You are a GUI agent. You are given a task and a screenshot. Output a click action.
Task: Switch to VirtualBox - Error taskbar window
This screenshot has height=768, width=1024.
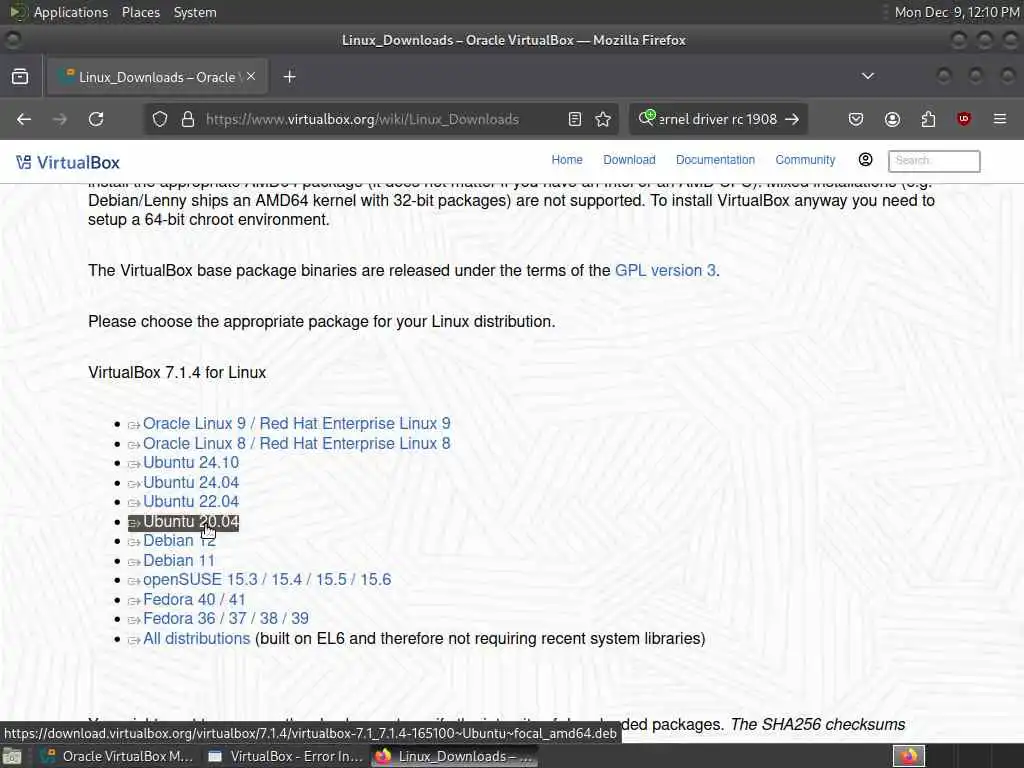pos(285,757)
